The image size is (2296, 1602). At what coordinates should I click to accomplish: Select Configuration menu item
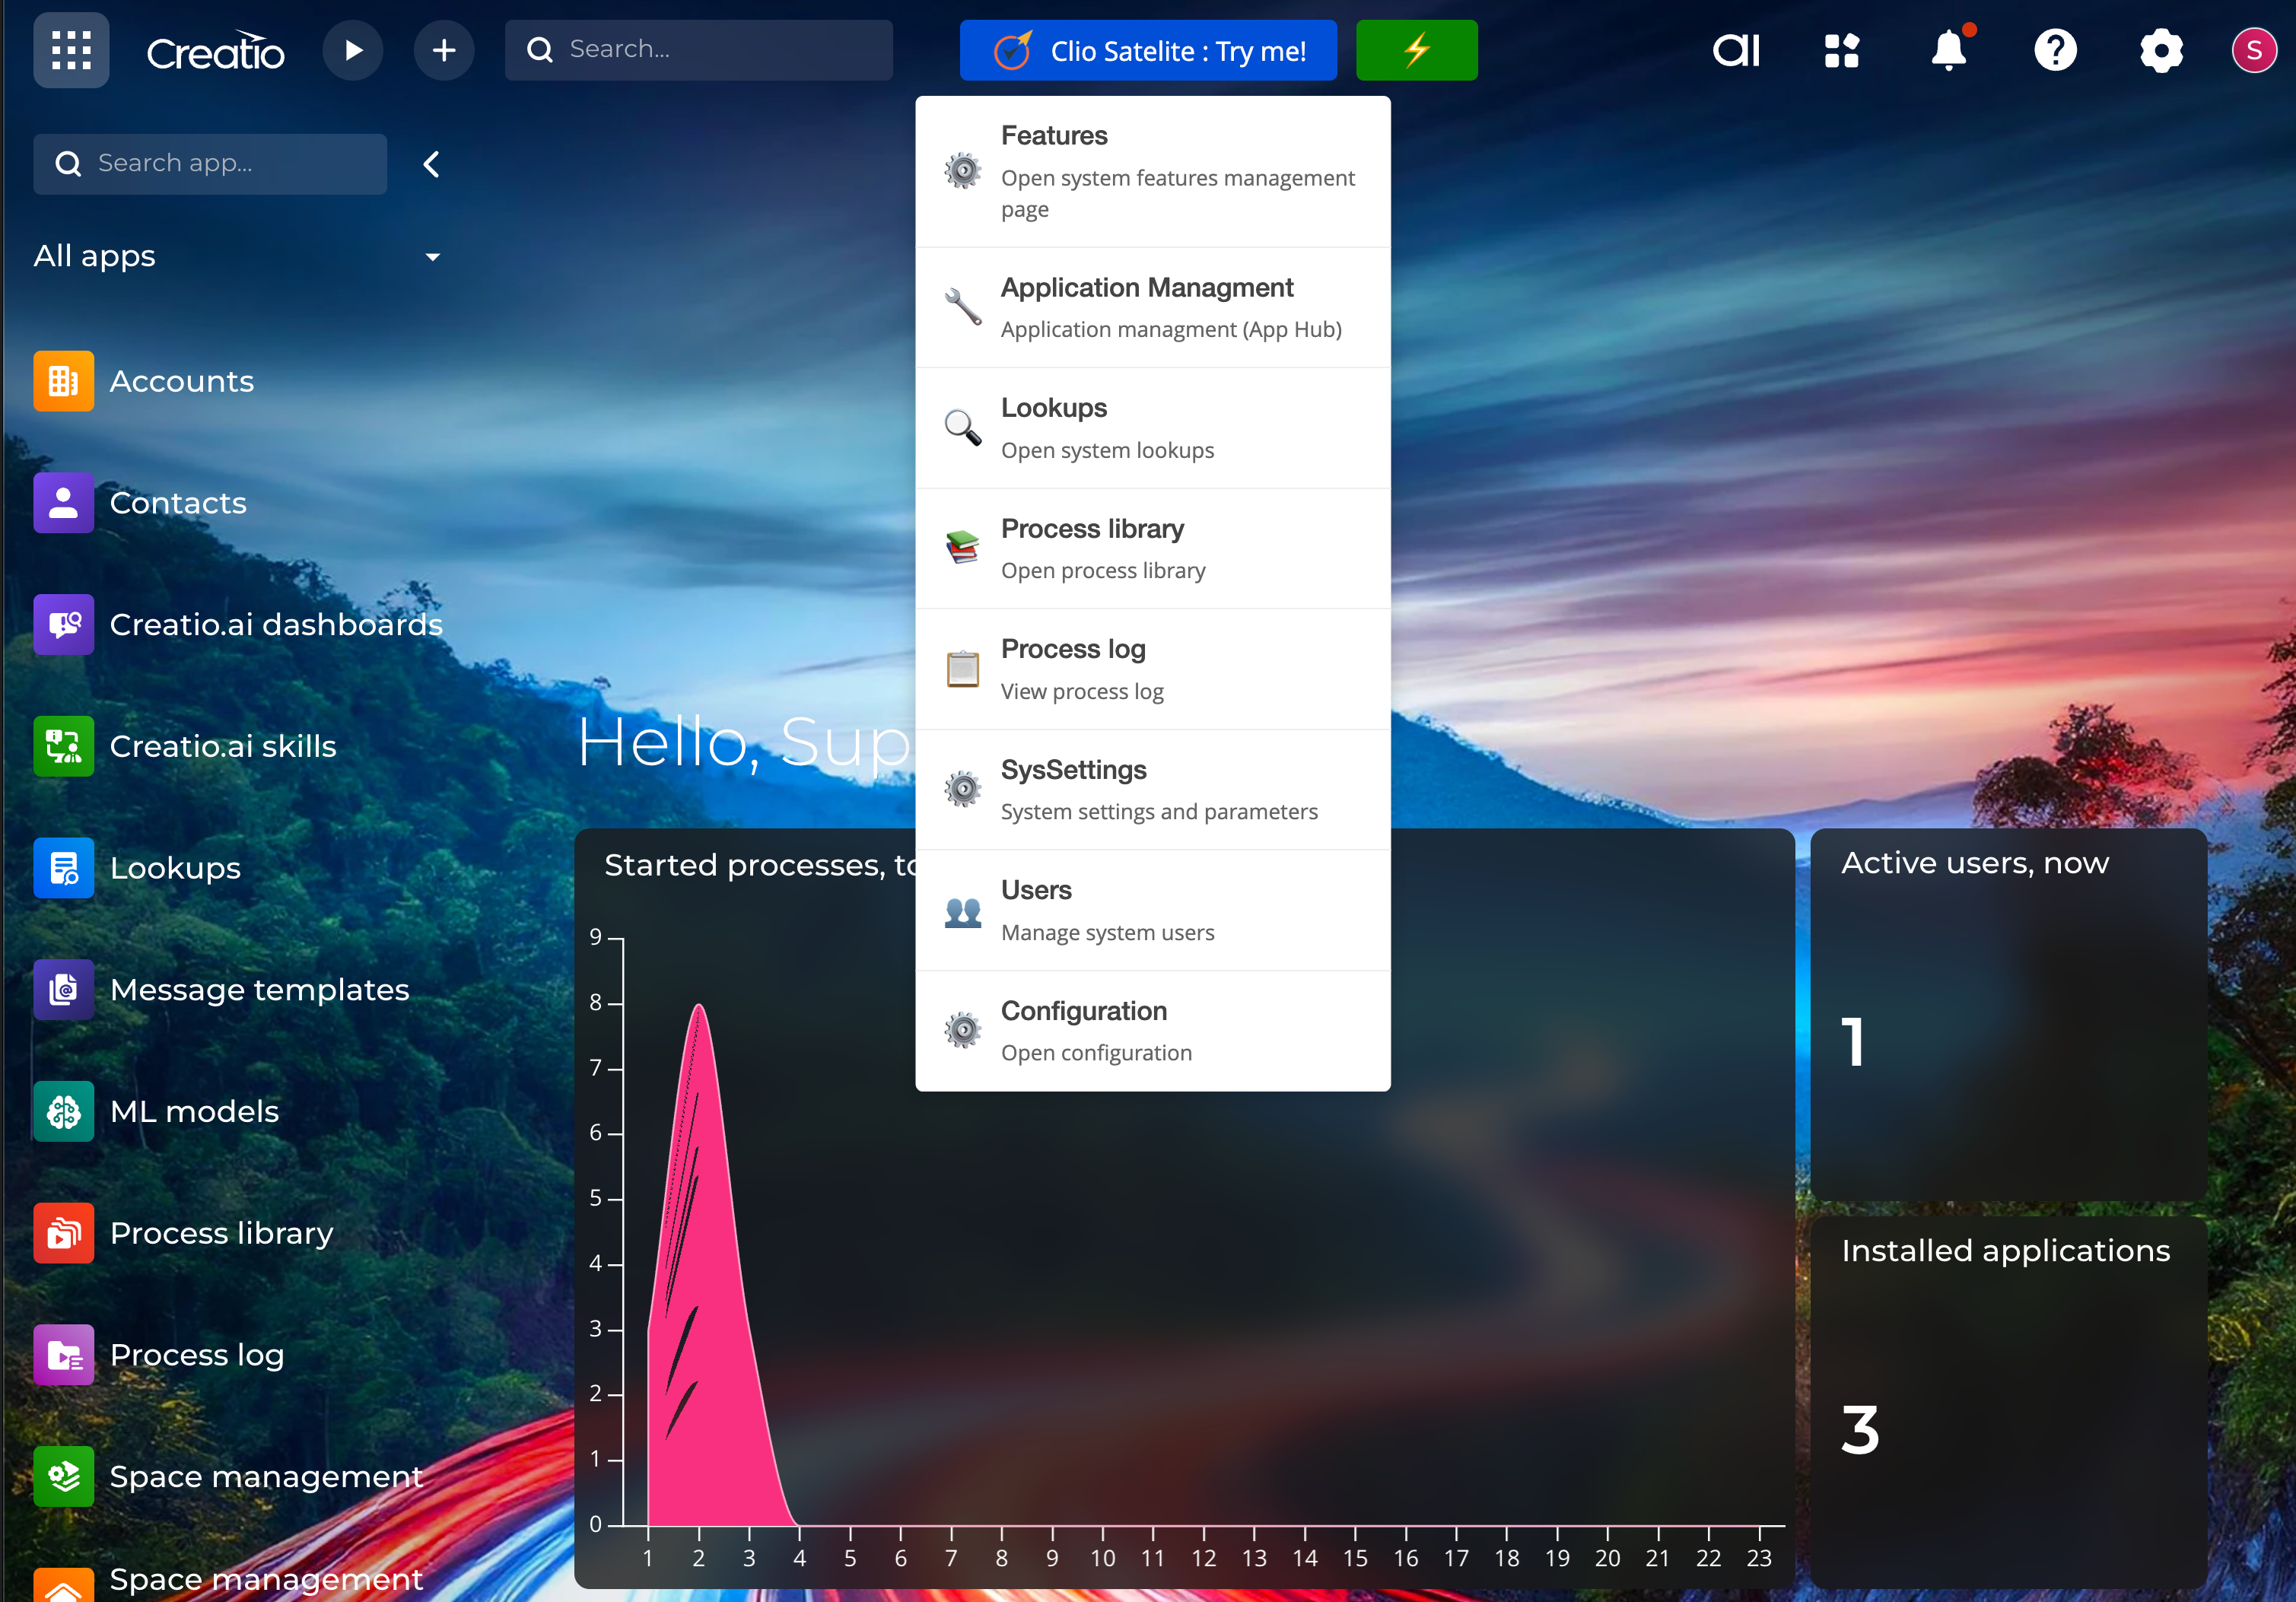click(1153, 1031)
